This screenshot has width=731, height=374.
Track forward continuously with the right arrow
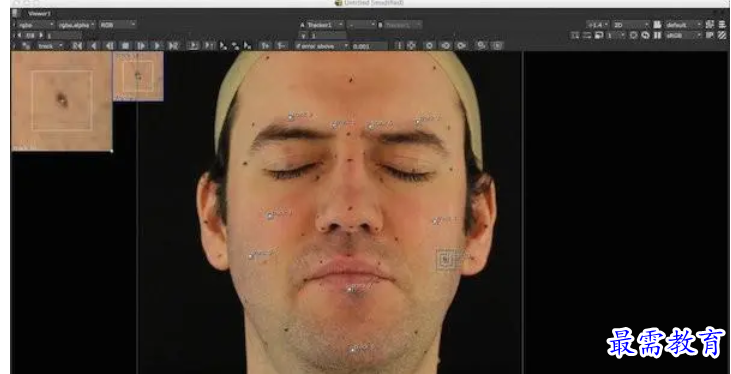(x=157, y=46)
